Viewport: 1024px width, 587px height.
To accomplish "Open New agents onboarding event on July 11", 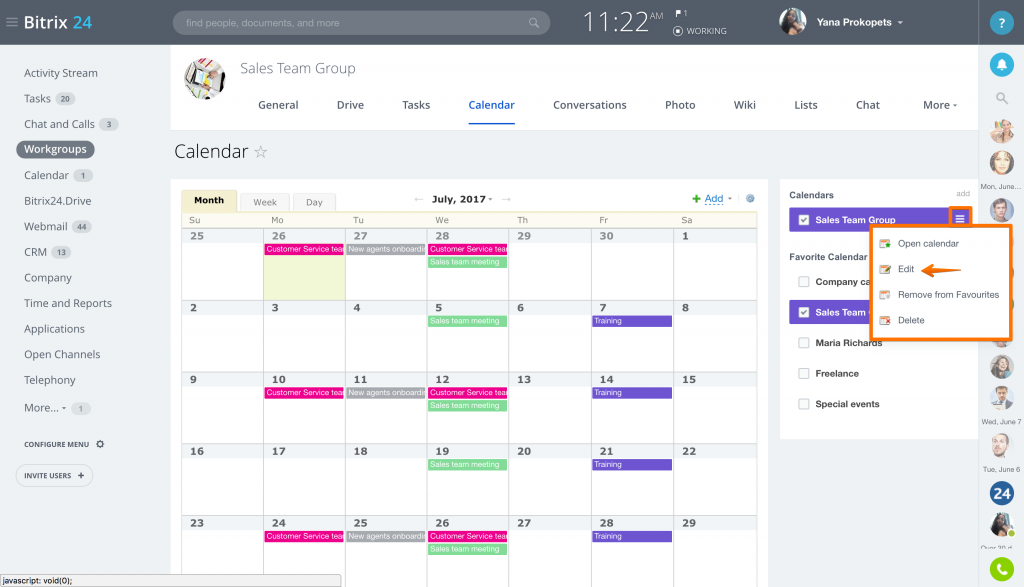I will (x=386, y=393).
